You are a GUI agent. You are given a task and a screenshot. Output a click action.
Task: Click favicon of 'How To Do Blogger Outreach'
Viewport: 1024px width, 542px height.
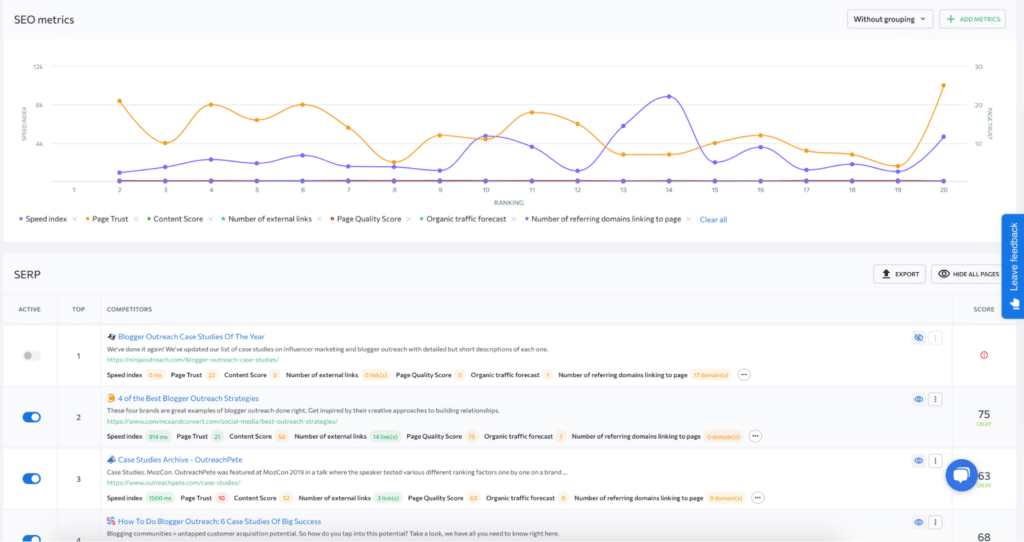click(111, 521)
